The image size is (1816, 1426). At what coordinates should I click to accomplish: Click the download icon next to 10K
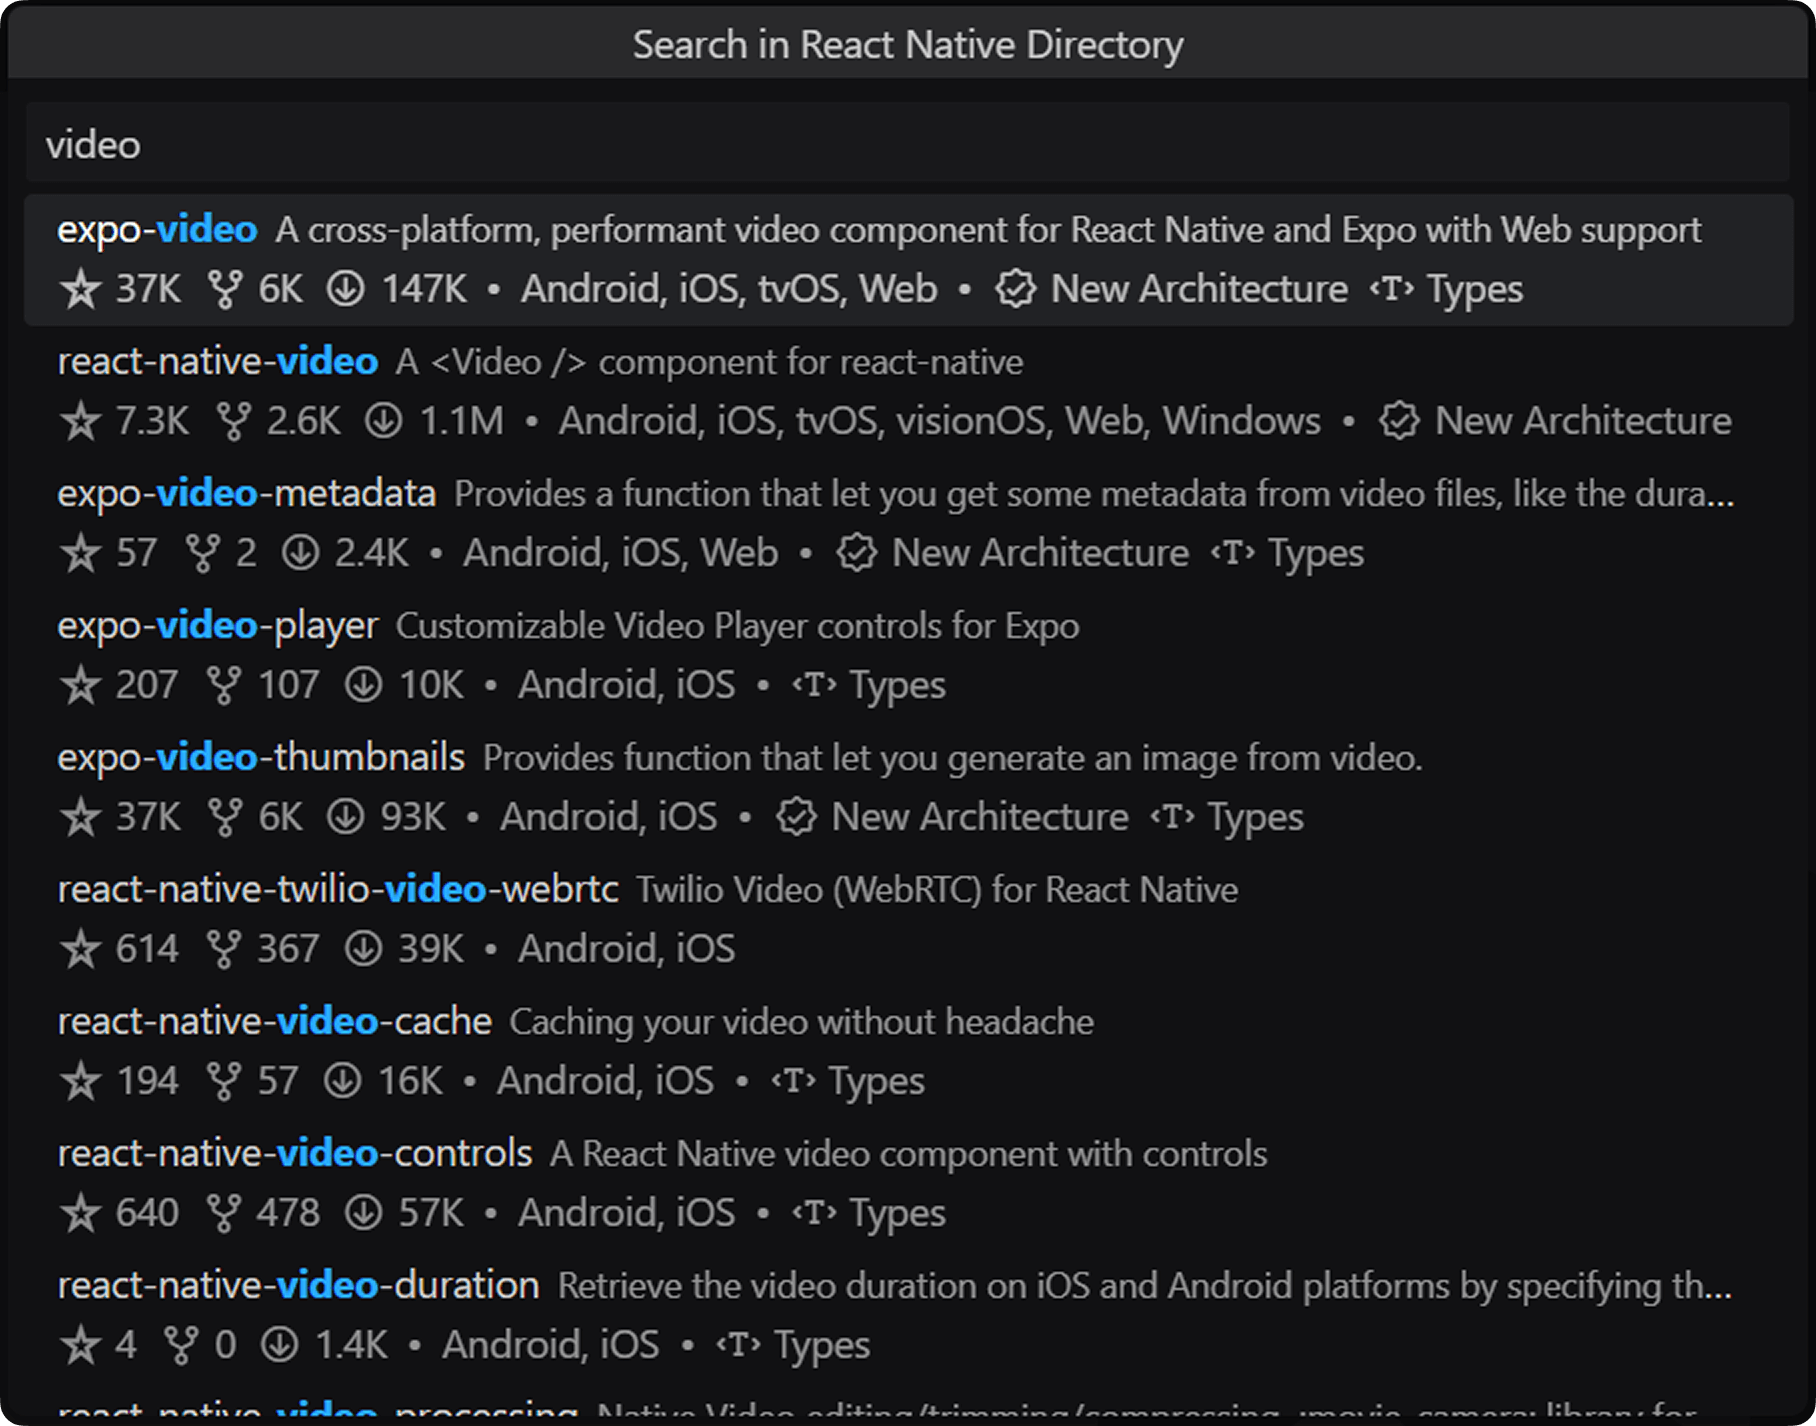[x=363, y=685]
